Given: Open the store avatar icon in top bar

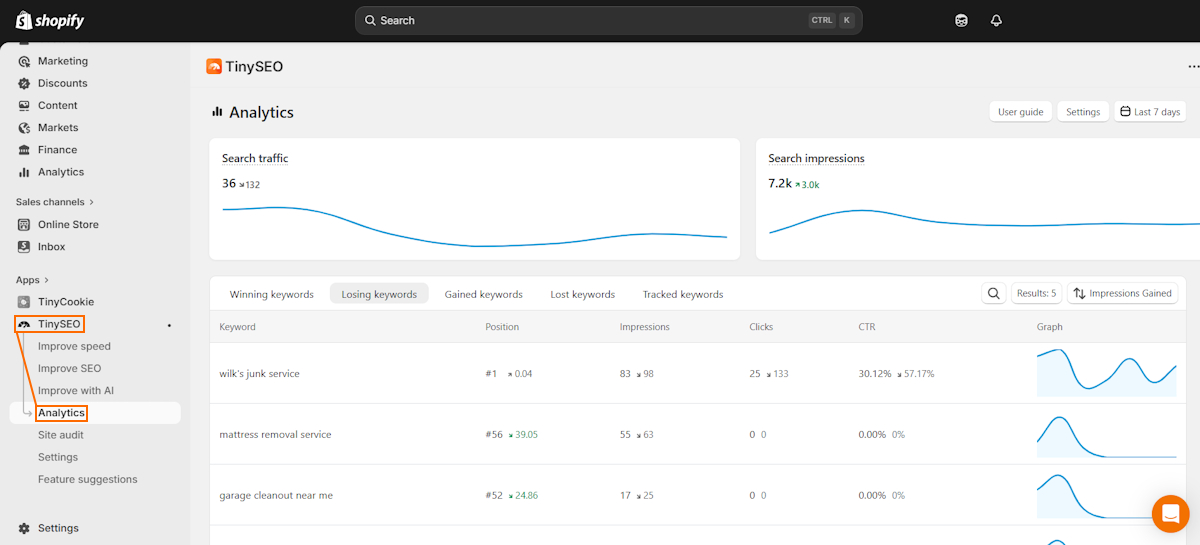Looking at the screenshot, I should click(x=961, y=20).
